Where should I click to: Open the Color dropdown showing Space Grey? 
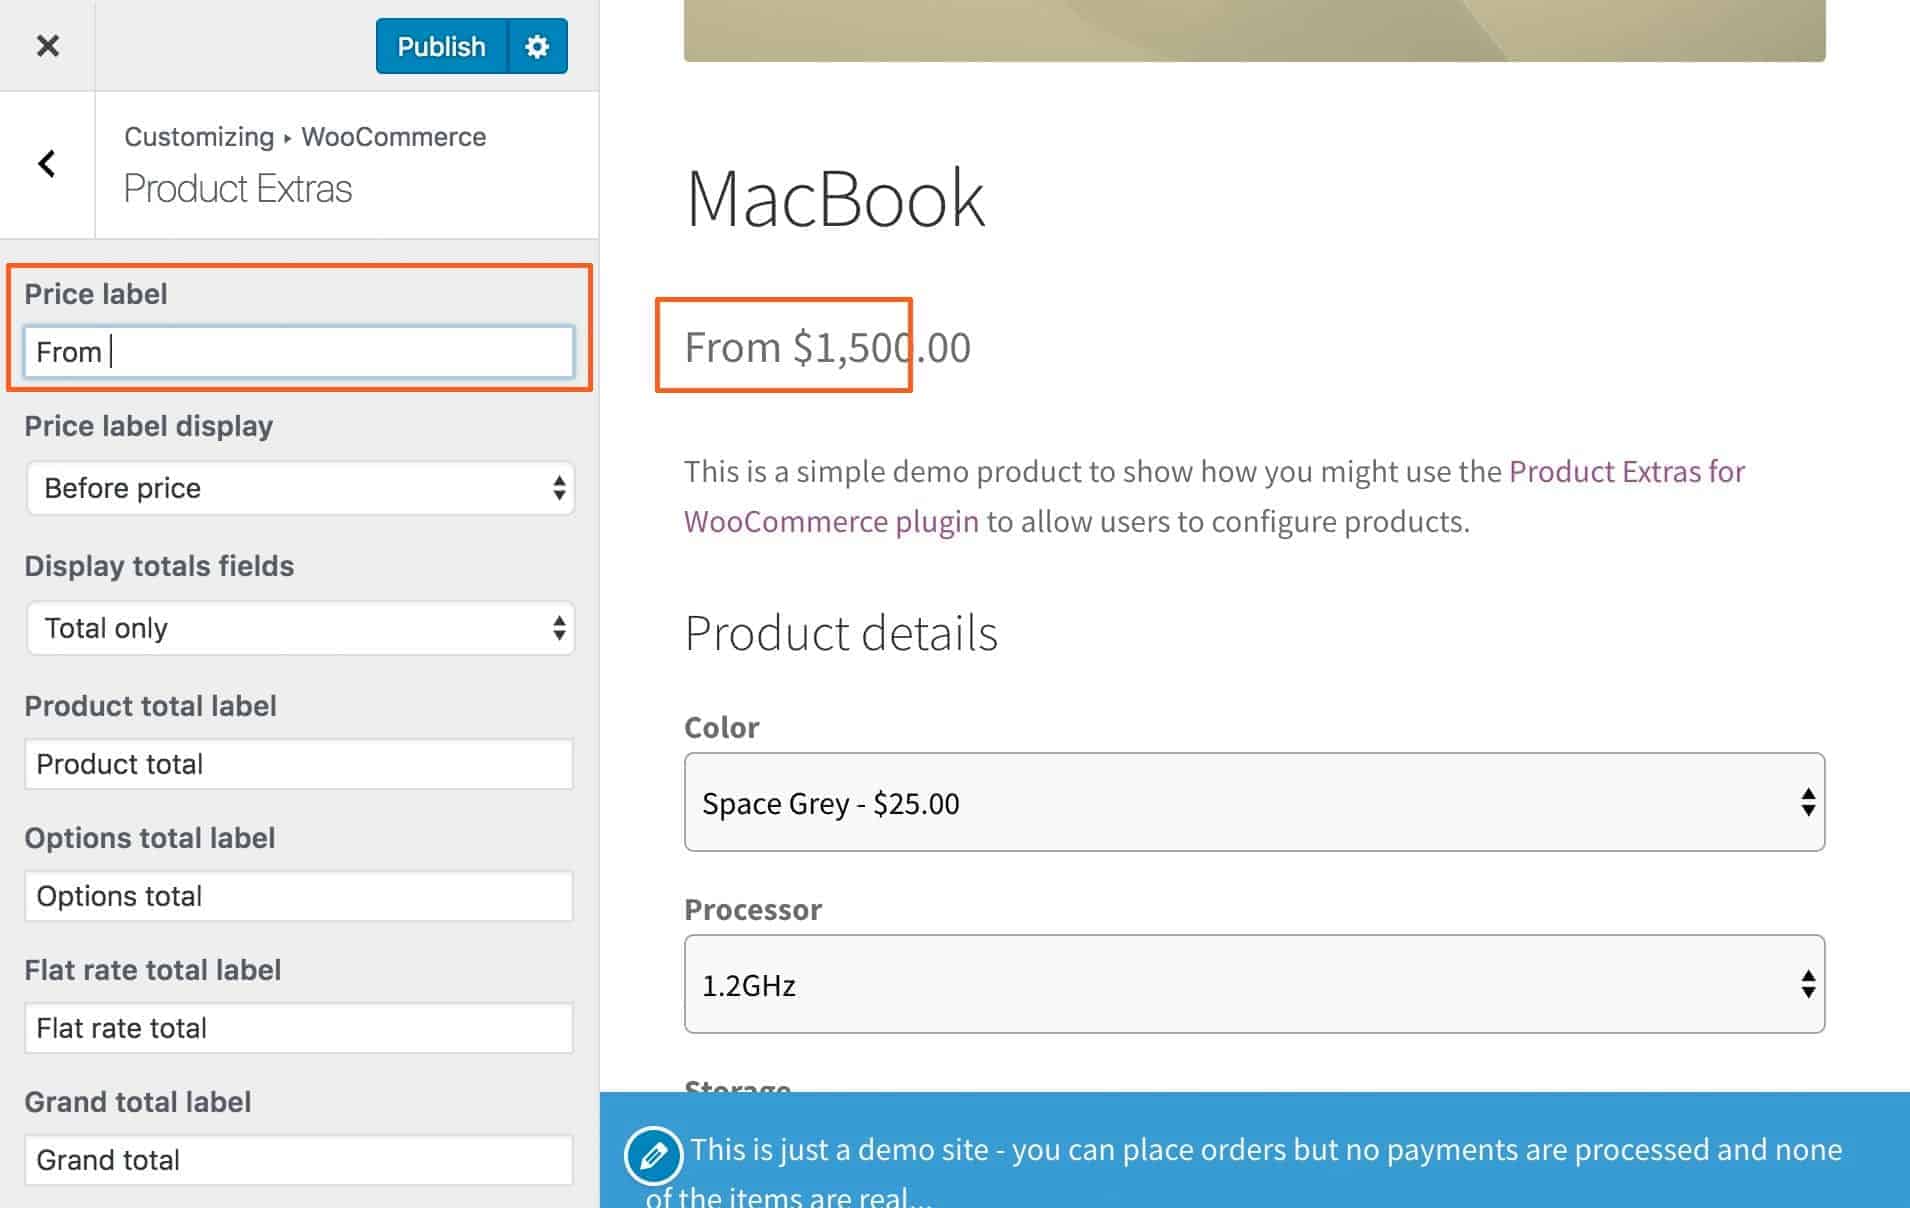1253,802
